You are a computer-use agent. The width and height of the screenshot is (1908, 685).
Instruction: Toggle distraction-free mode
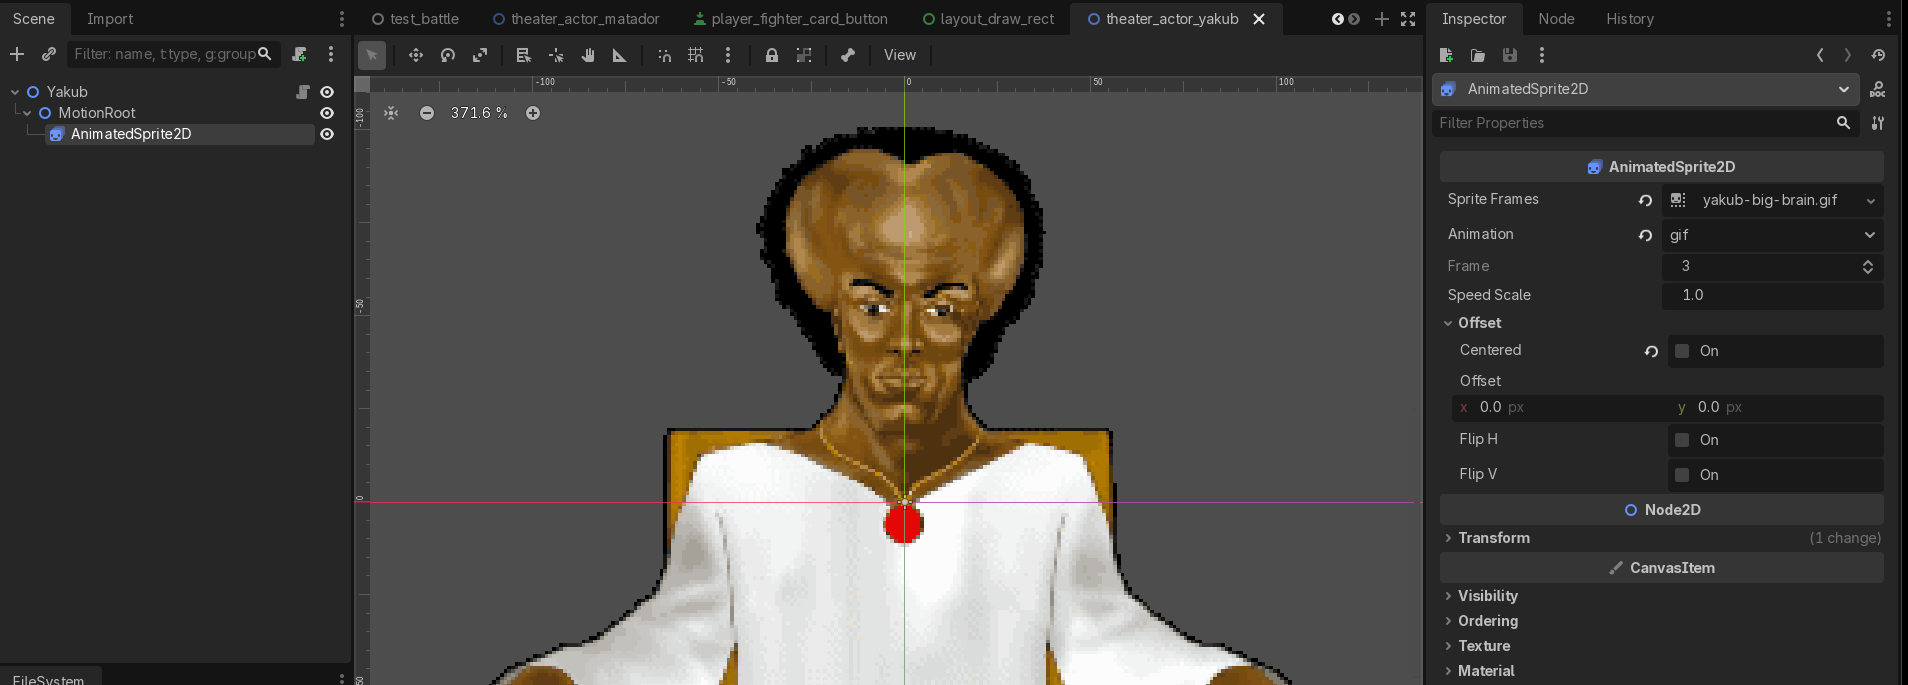coord(1408,19)
